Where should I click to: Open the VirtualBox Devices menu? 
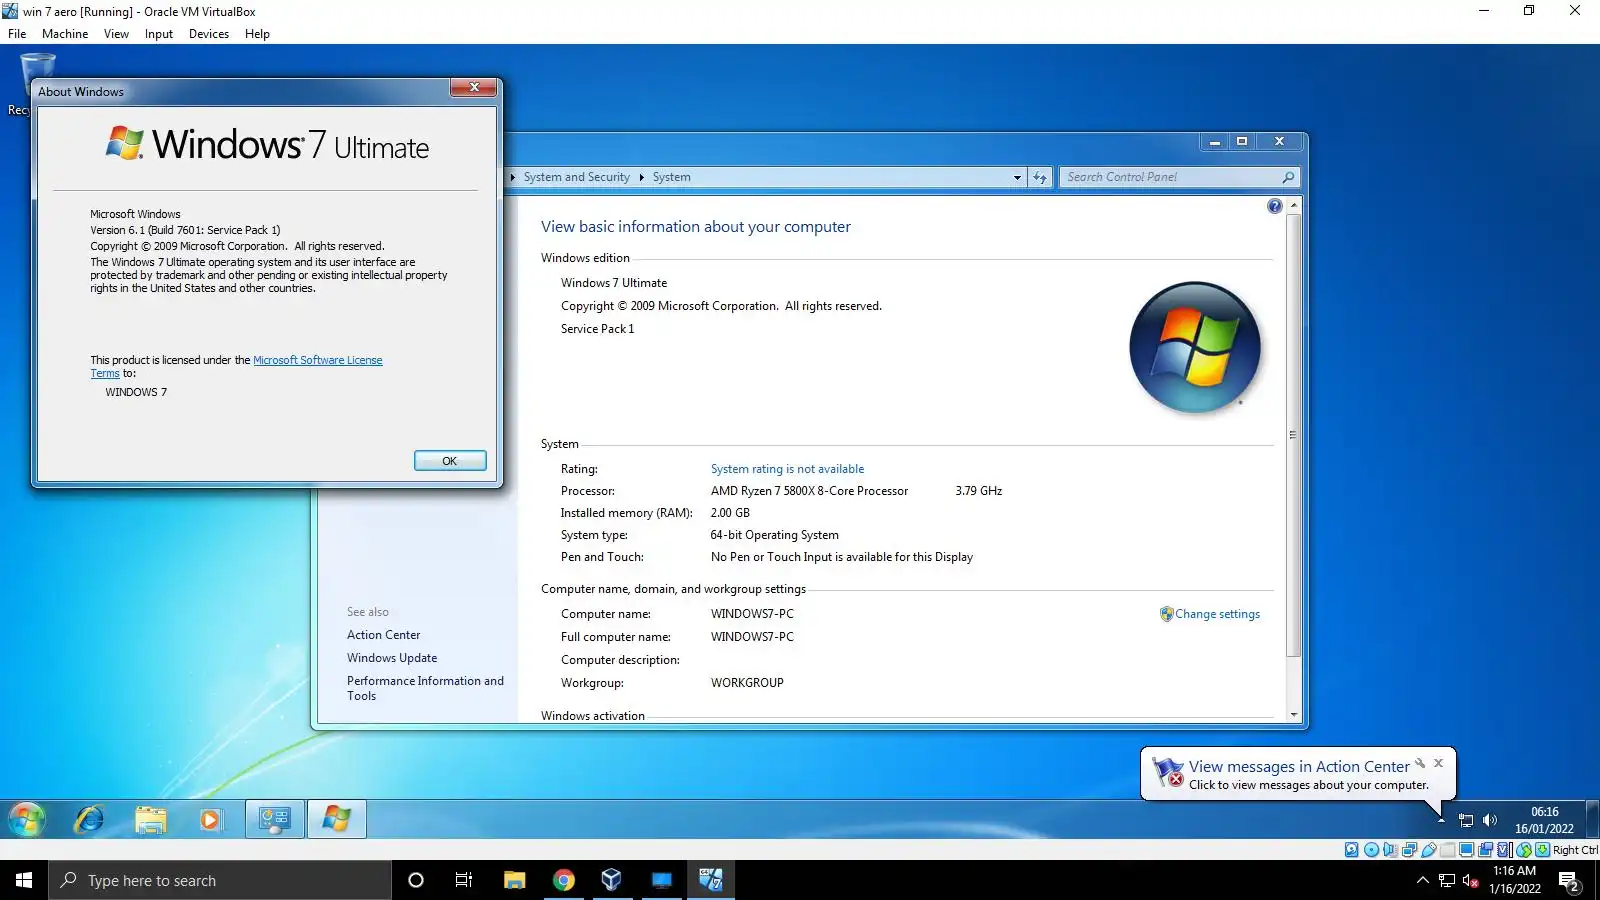(209, 33)
